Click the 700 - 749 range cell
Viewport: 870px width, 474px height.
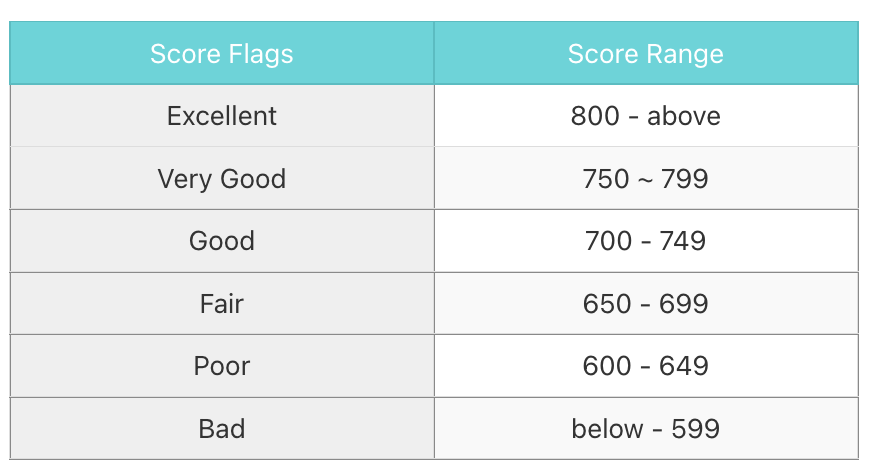[646, 241]
